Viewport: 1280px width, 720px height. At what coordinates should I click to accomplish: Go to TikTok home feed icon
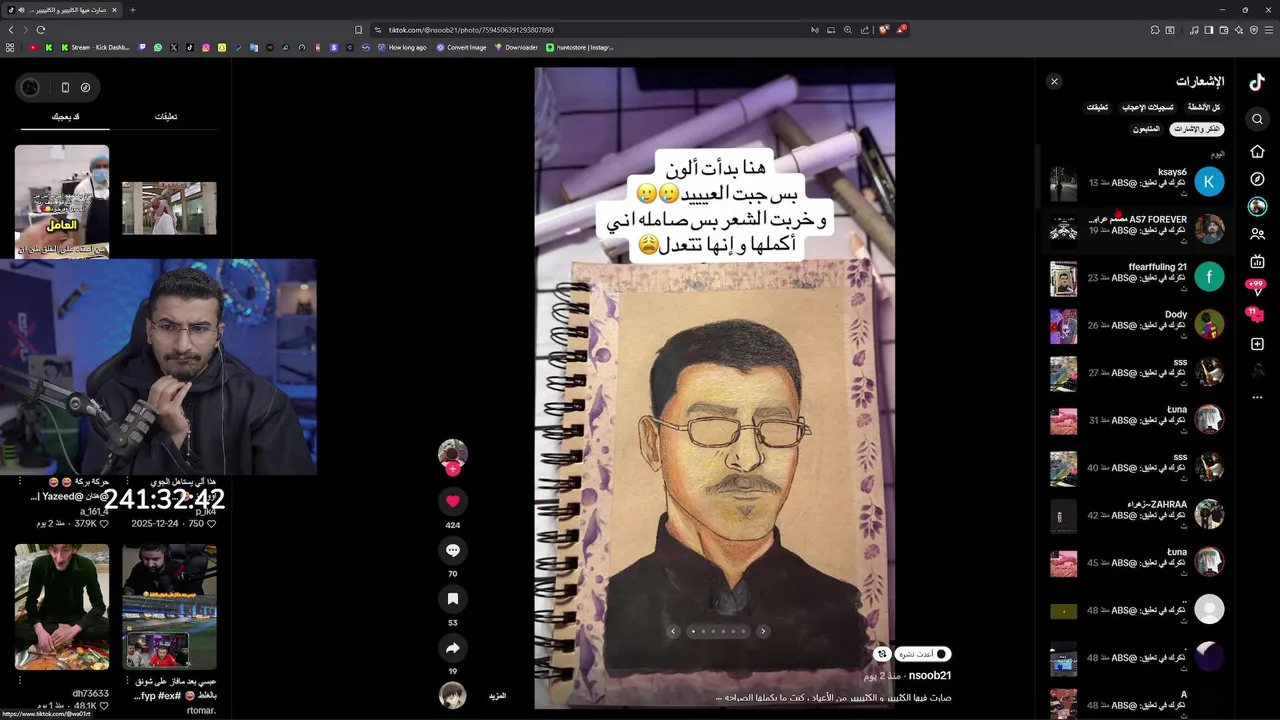click(1257, 152)
